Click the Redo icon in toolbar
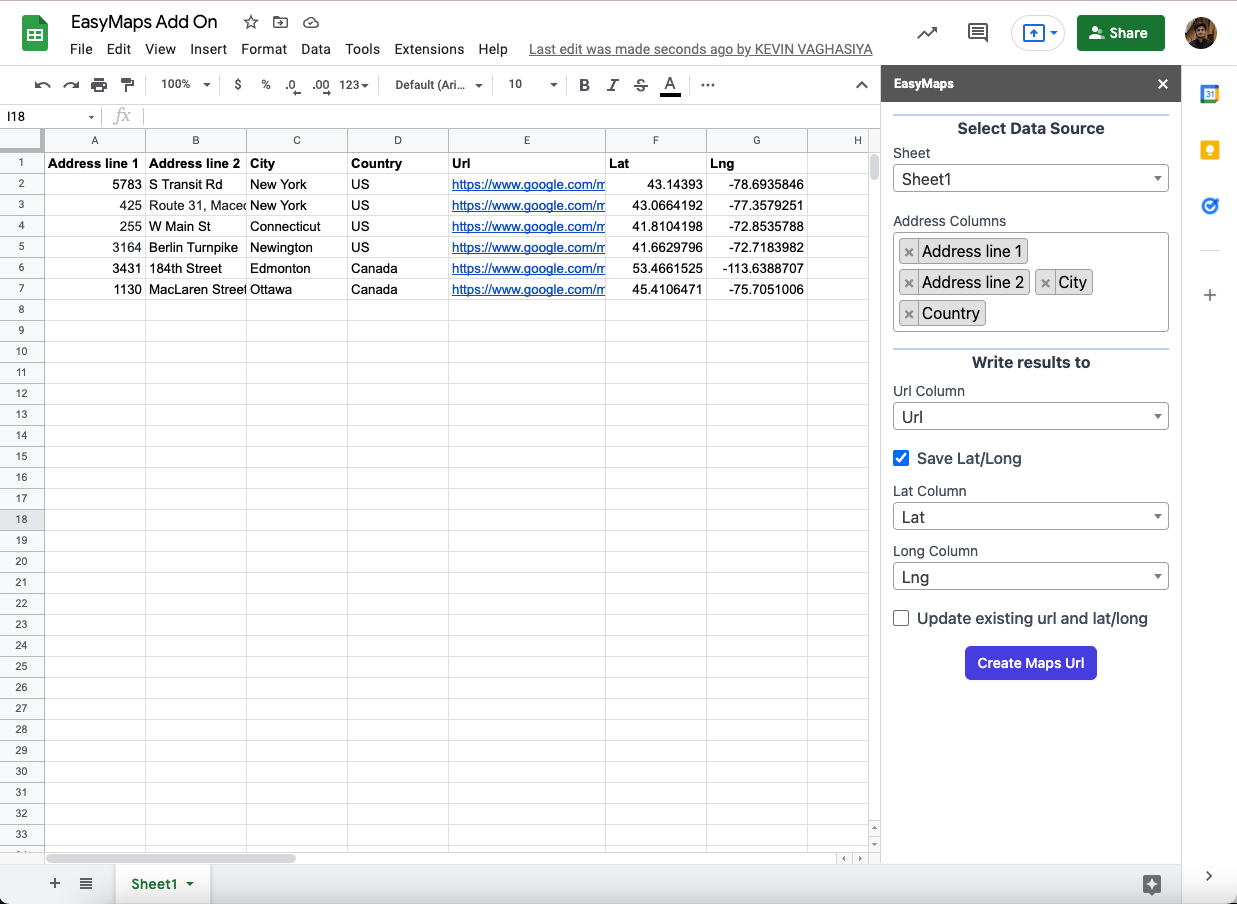The height and width of the screenshot is (904, 1237). 70,85
